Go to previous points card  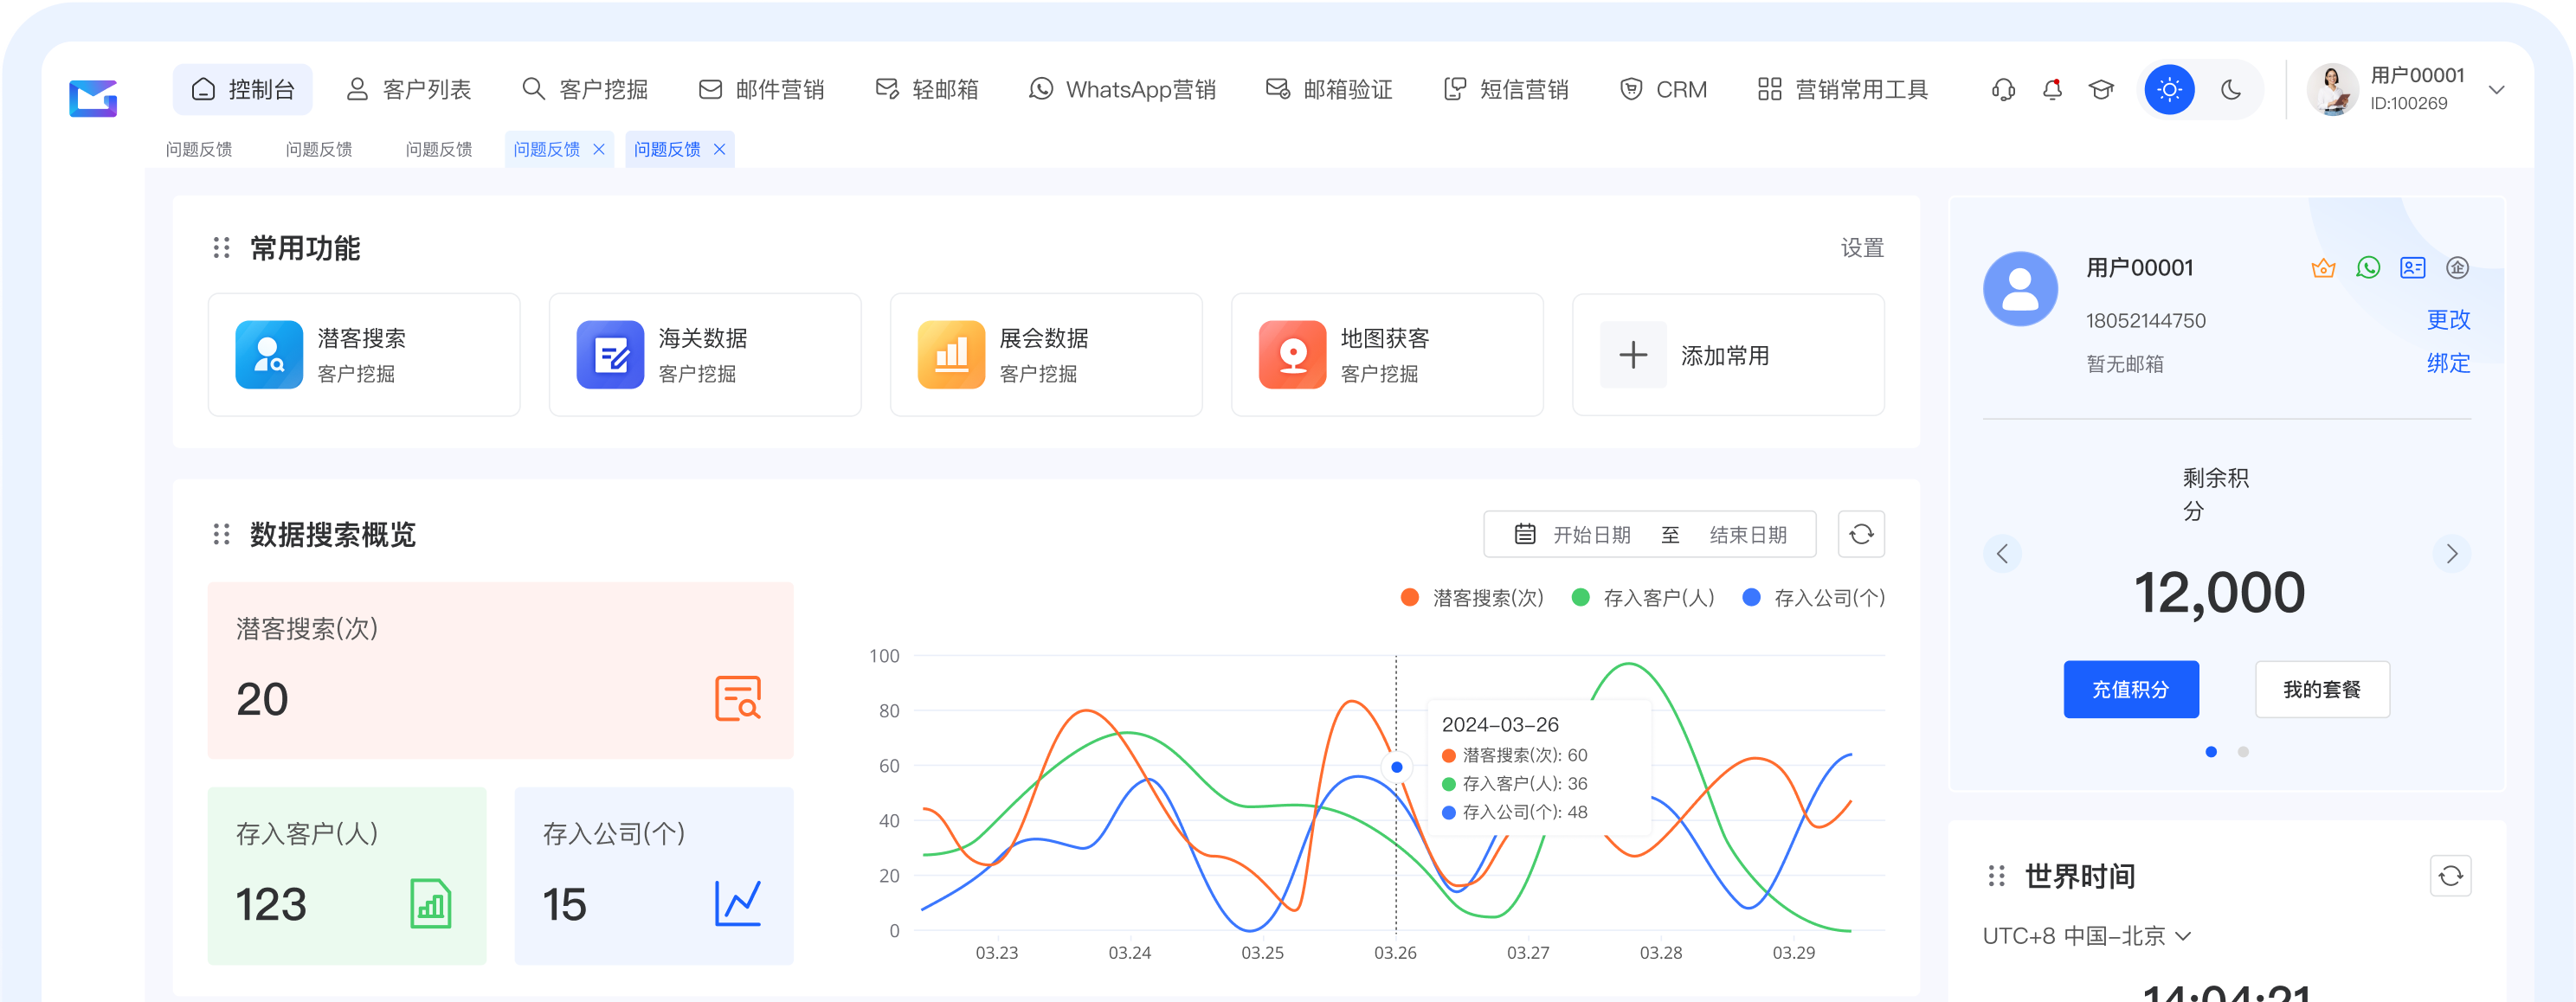pyautogui.click(x=2002, y=554)
